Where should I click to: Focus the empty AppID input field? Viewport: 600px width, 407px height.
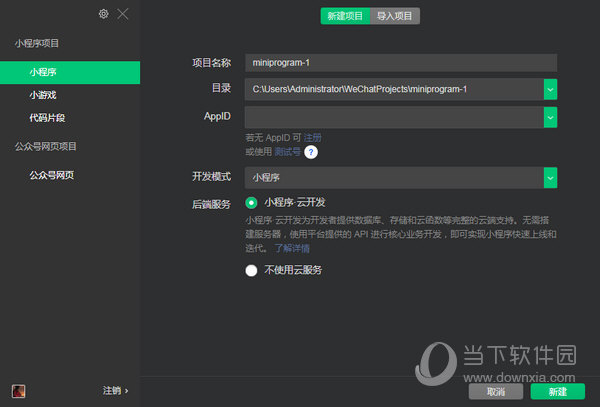coord(394,117)
